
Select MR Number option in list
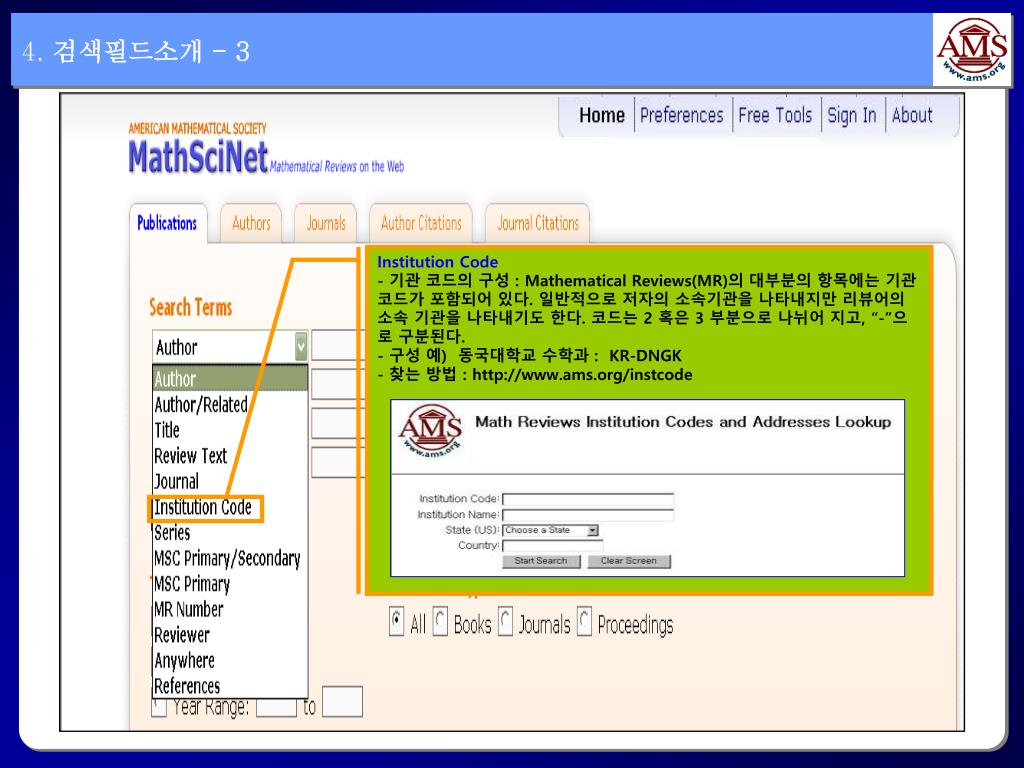click(189, 609)
